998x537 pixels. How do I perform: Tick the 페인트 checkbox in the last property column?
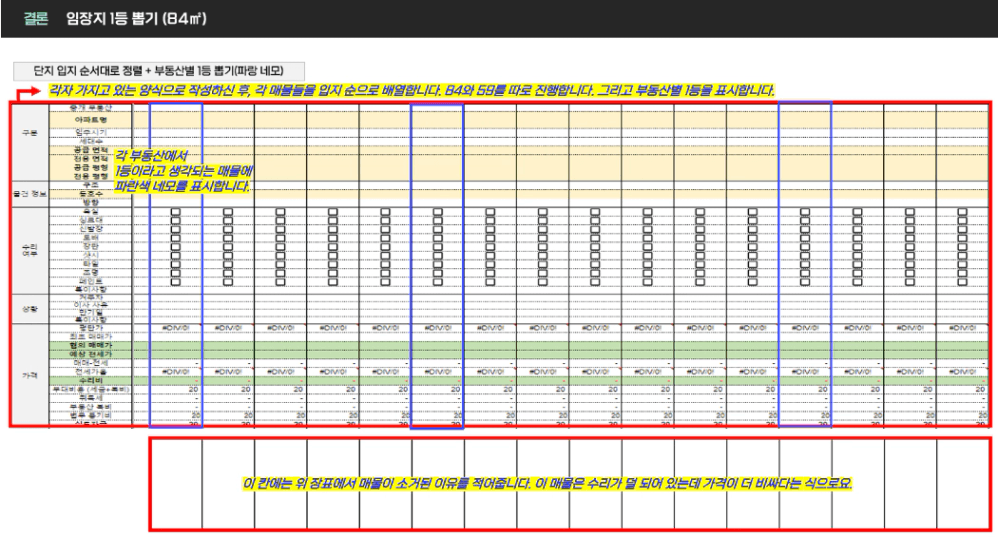point(962,281)
